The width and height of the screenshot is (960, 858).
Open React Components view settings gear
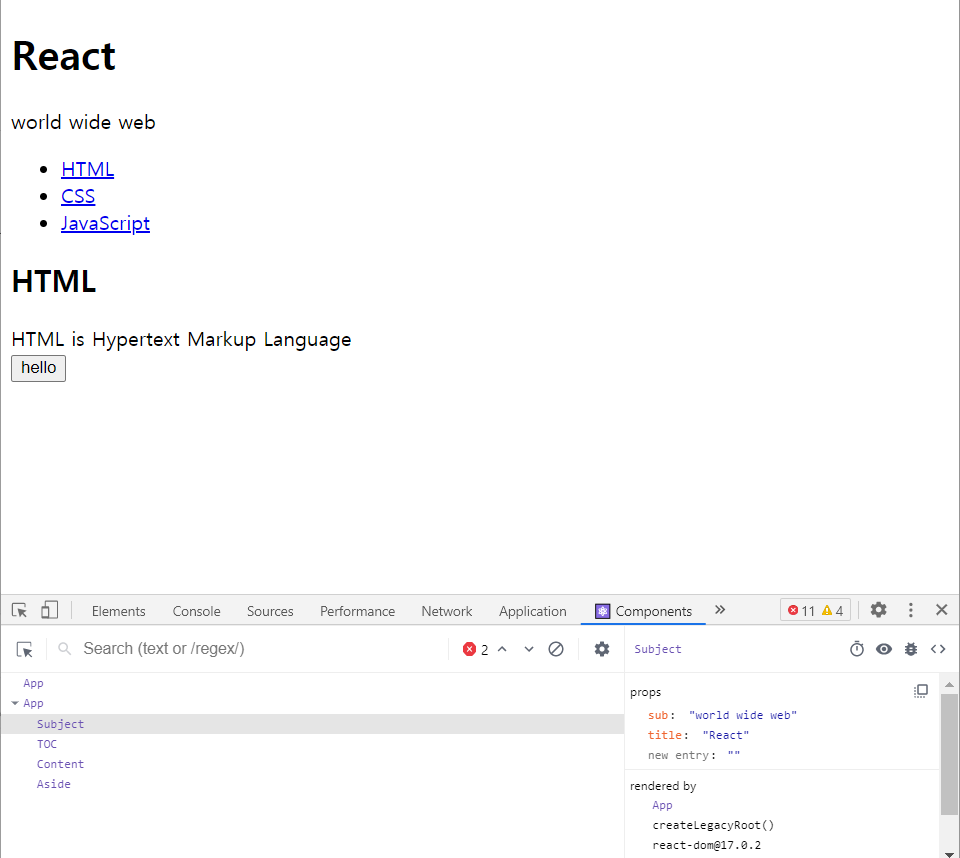[602, 649]
